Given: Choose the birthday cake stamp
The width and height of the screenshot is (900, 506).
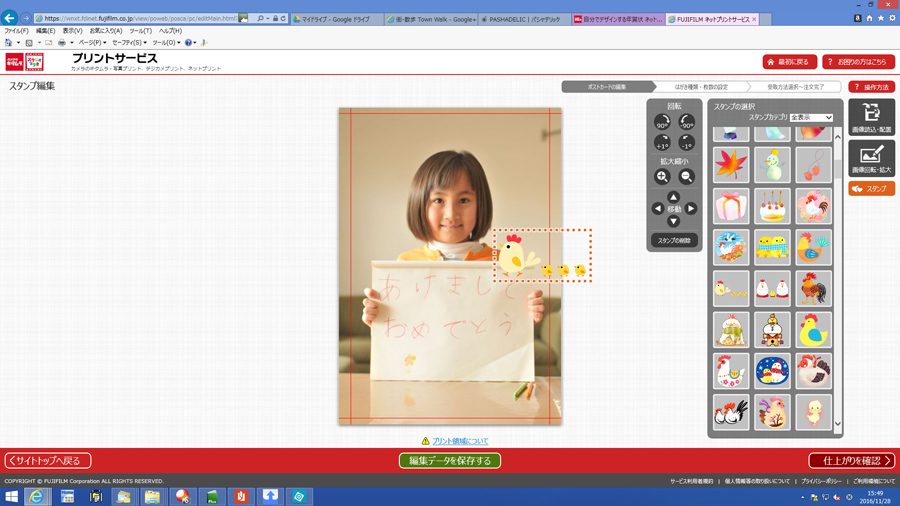Looking at the screenshot, I should pos(772,206).
